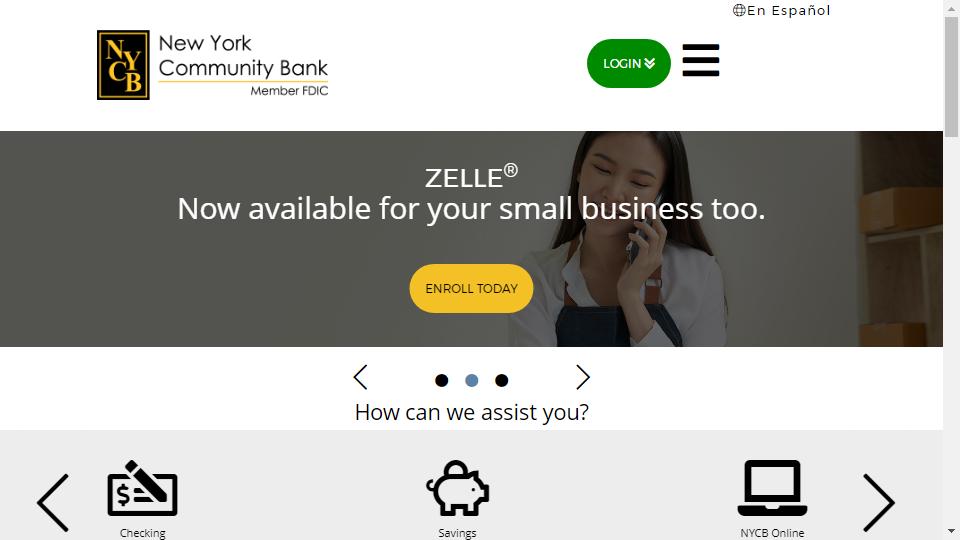Select the NYCB Online laptop icon
The width and height of the screenshot is (960, 540).
(x=772, y=488)
